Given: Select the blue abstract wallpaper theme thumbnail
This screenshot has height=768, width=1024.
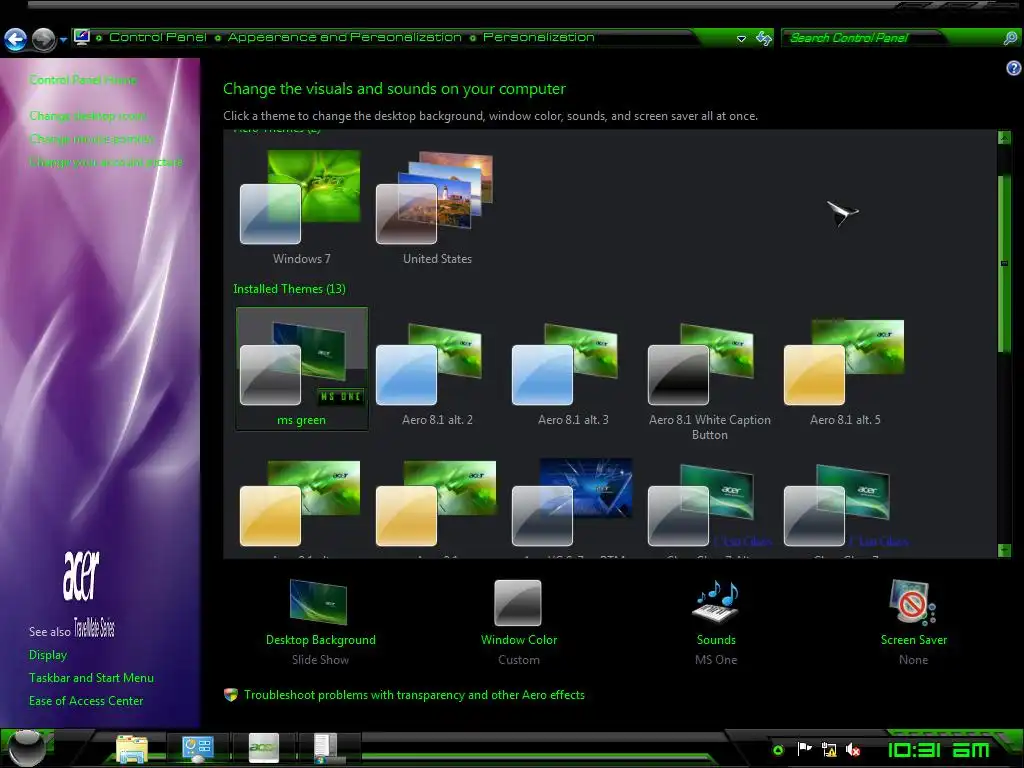Looking at the screenshot, I should (x=573, y=503).
